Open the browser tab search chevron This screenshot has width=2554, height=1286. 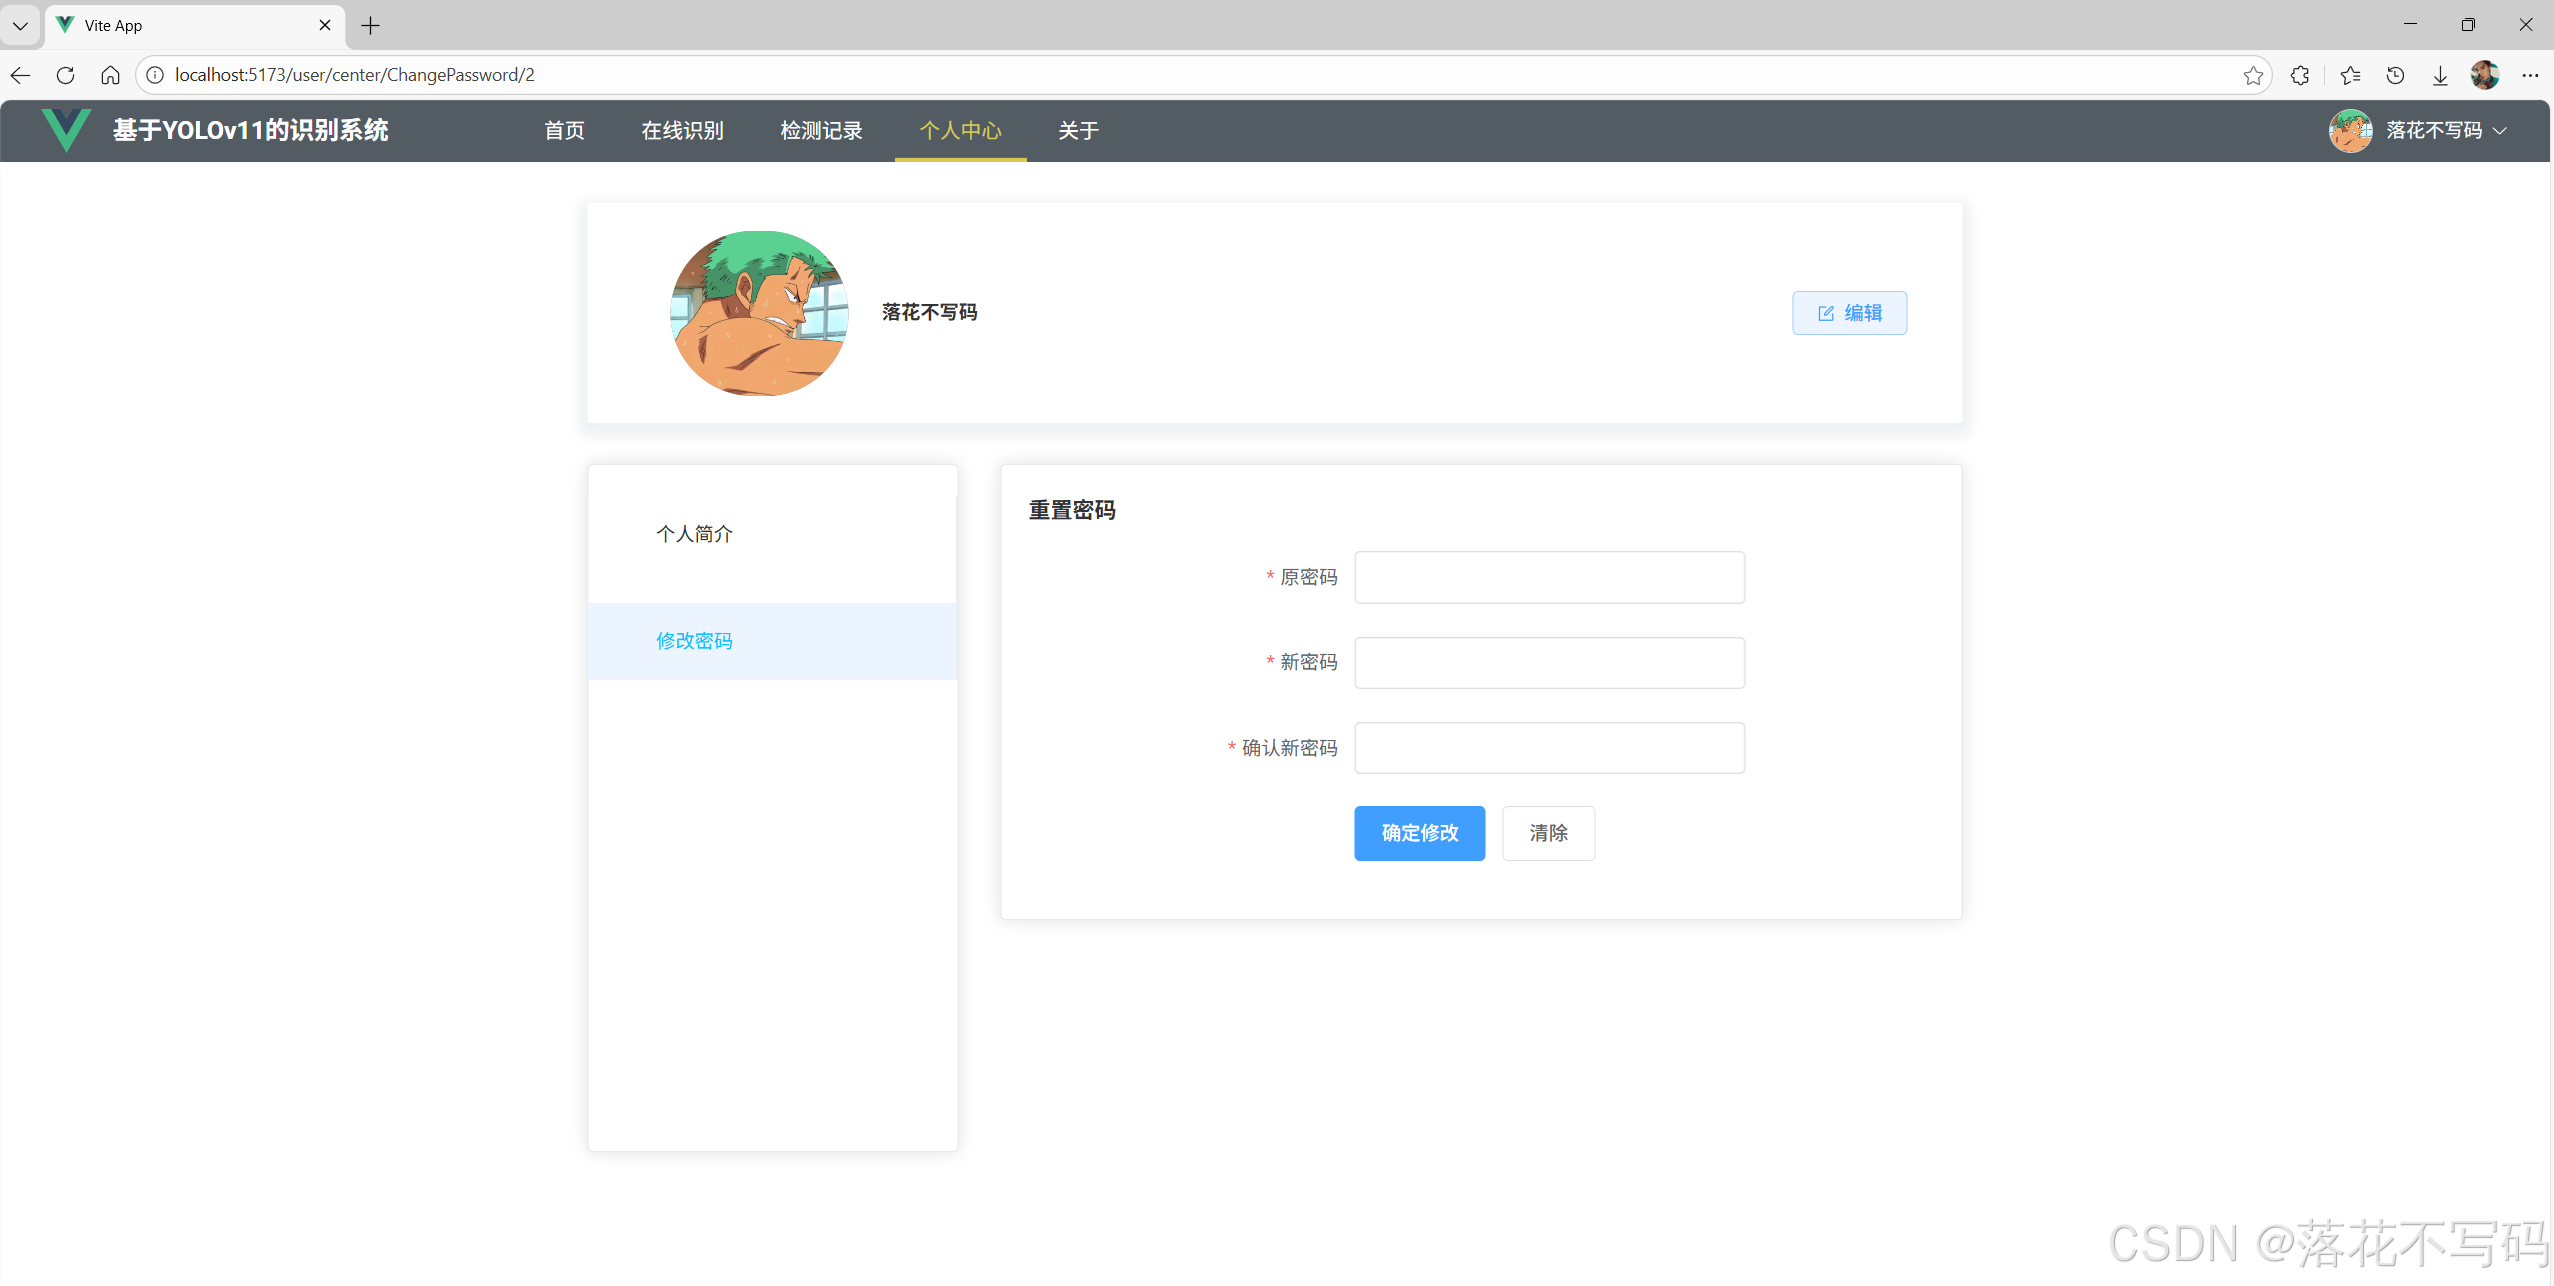[x=20, y=25]
